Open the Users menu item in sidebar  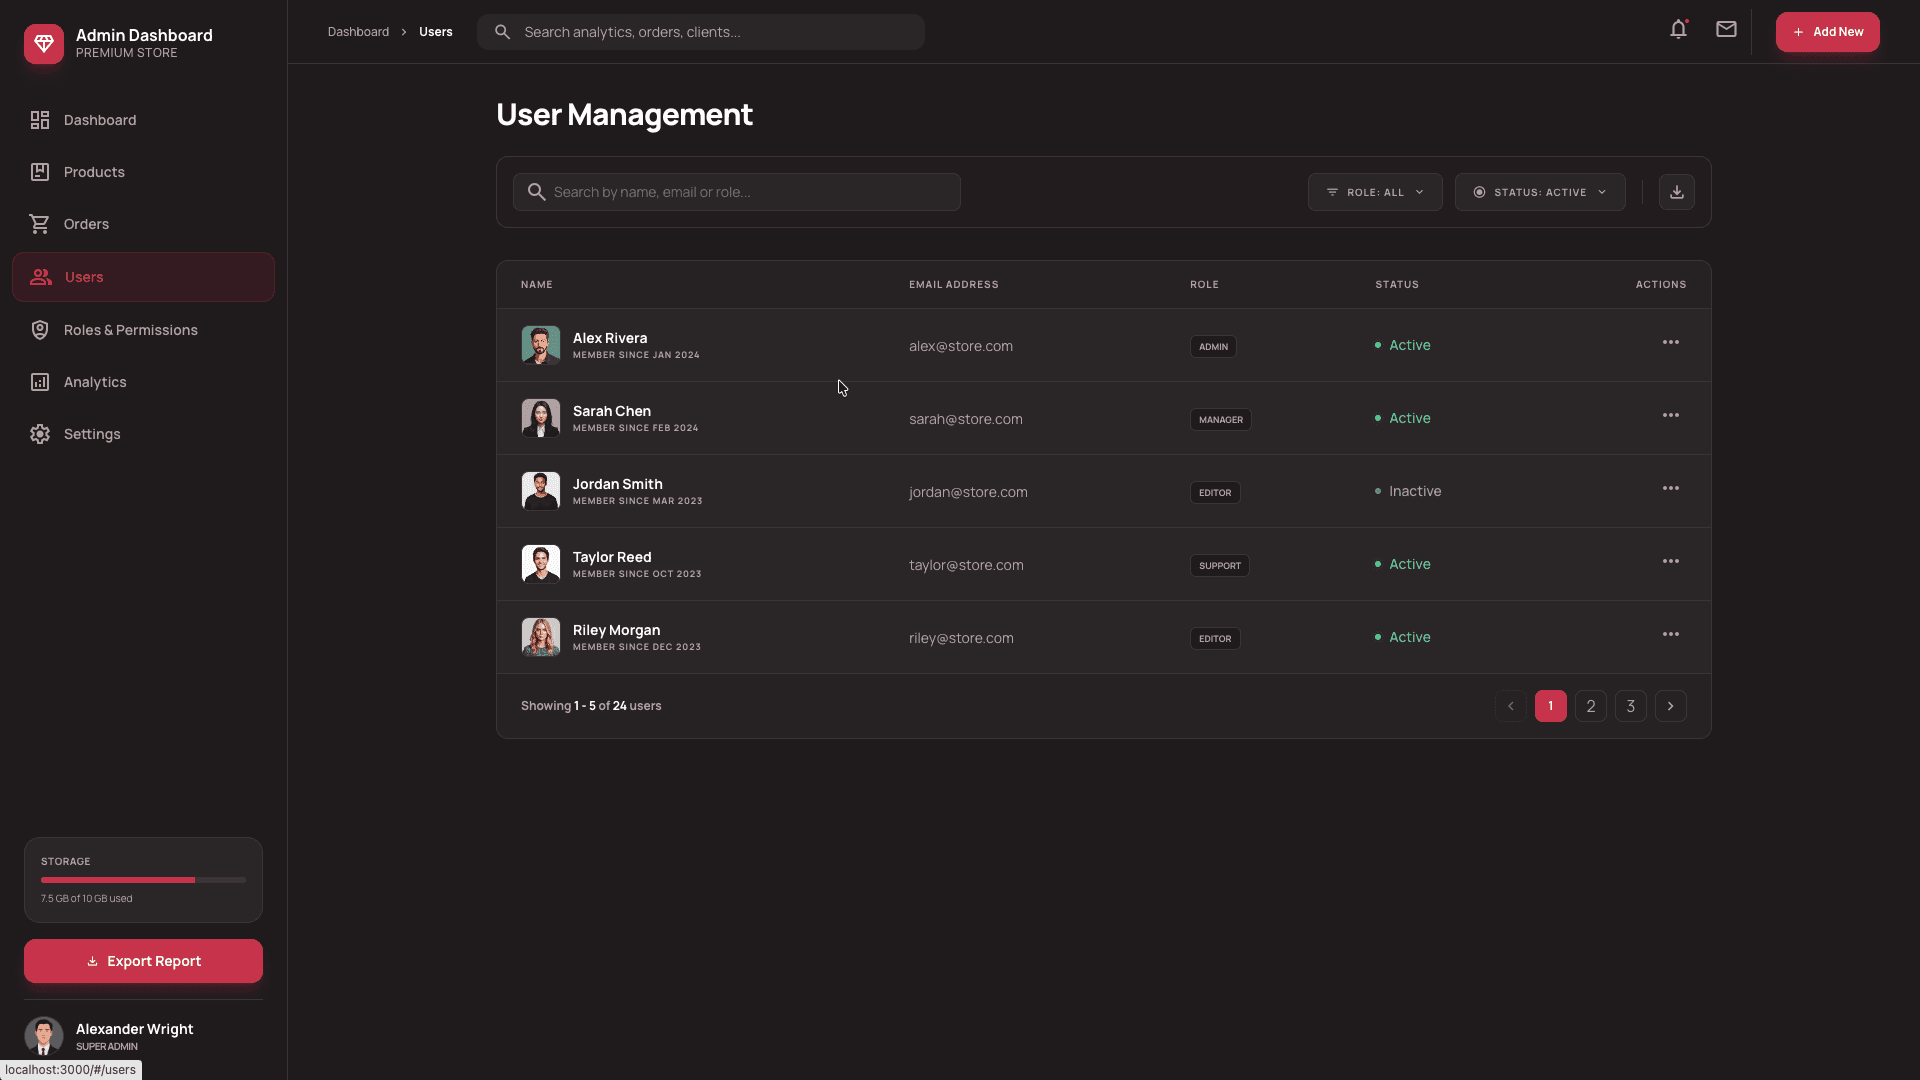pyautogui.click(x=84, y=276)
